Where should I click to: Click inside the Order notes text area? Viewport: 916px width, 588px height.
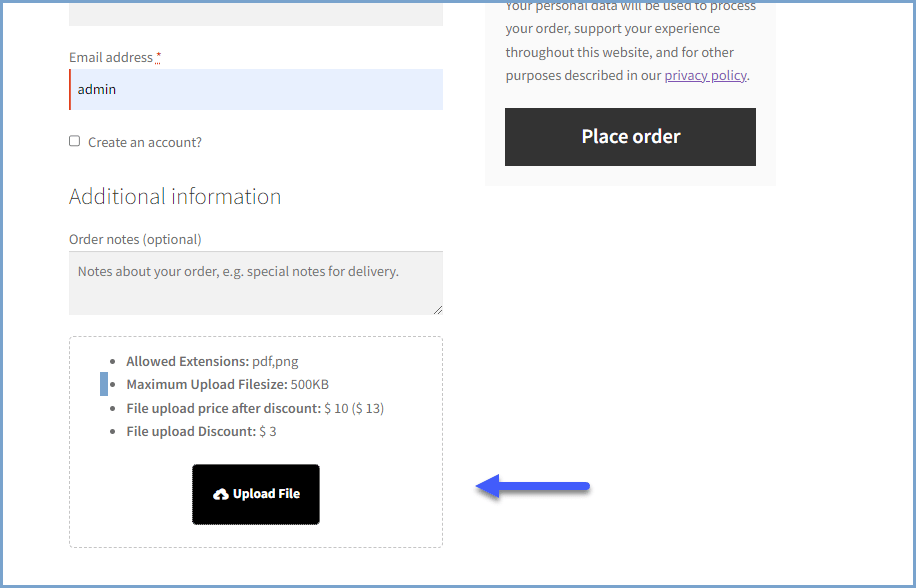255,280
